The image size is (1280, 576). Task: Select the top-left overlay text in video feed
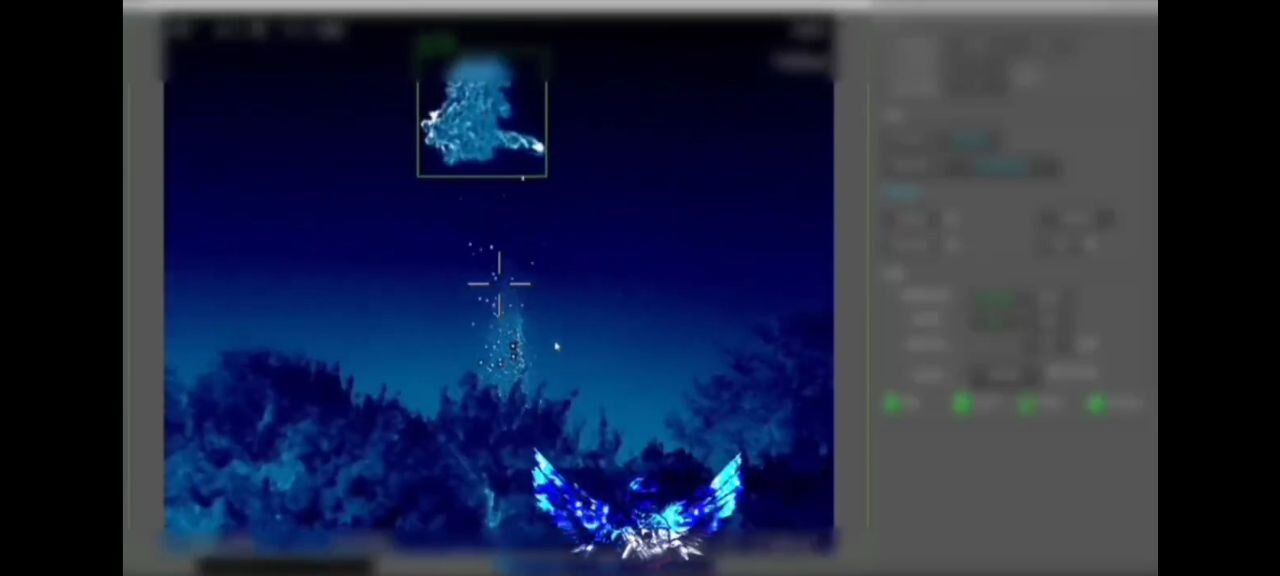(255, 30)
